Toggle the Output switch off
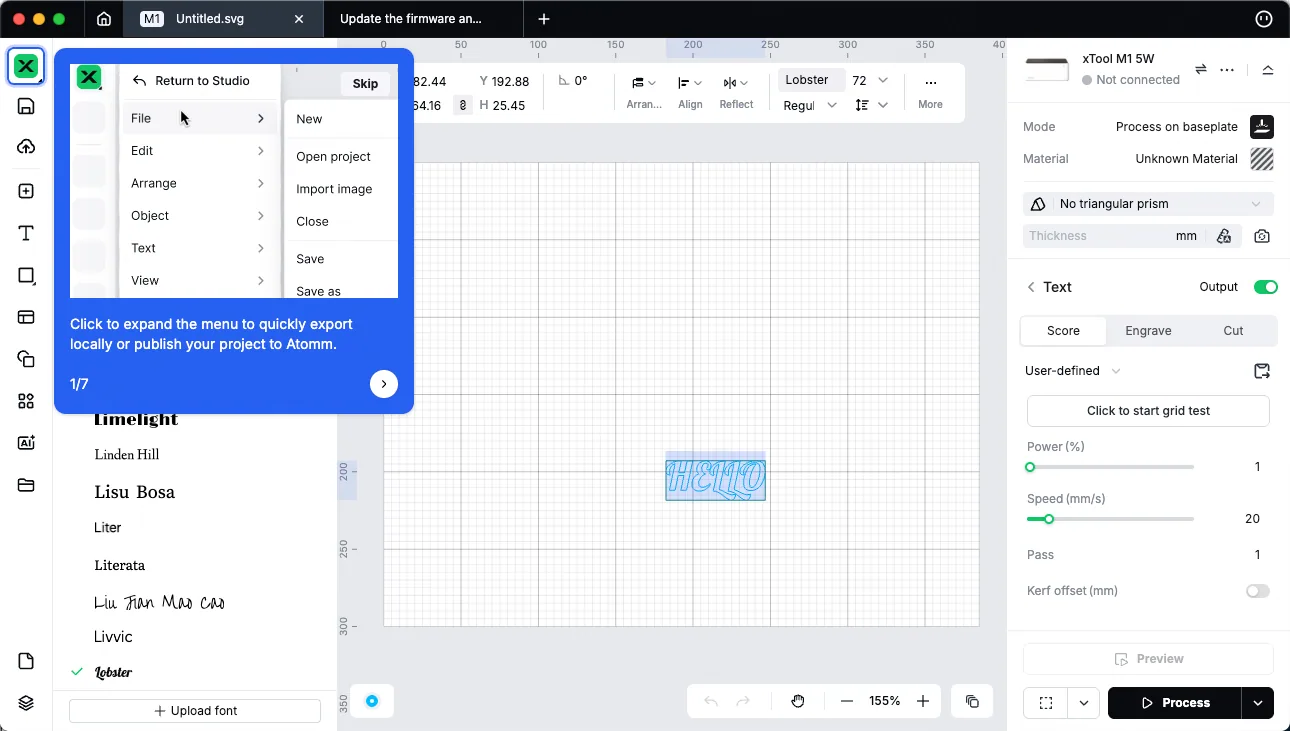The height and width of the screenshot is (731, 1290). pos(1265,287)
